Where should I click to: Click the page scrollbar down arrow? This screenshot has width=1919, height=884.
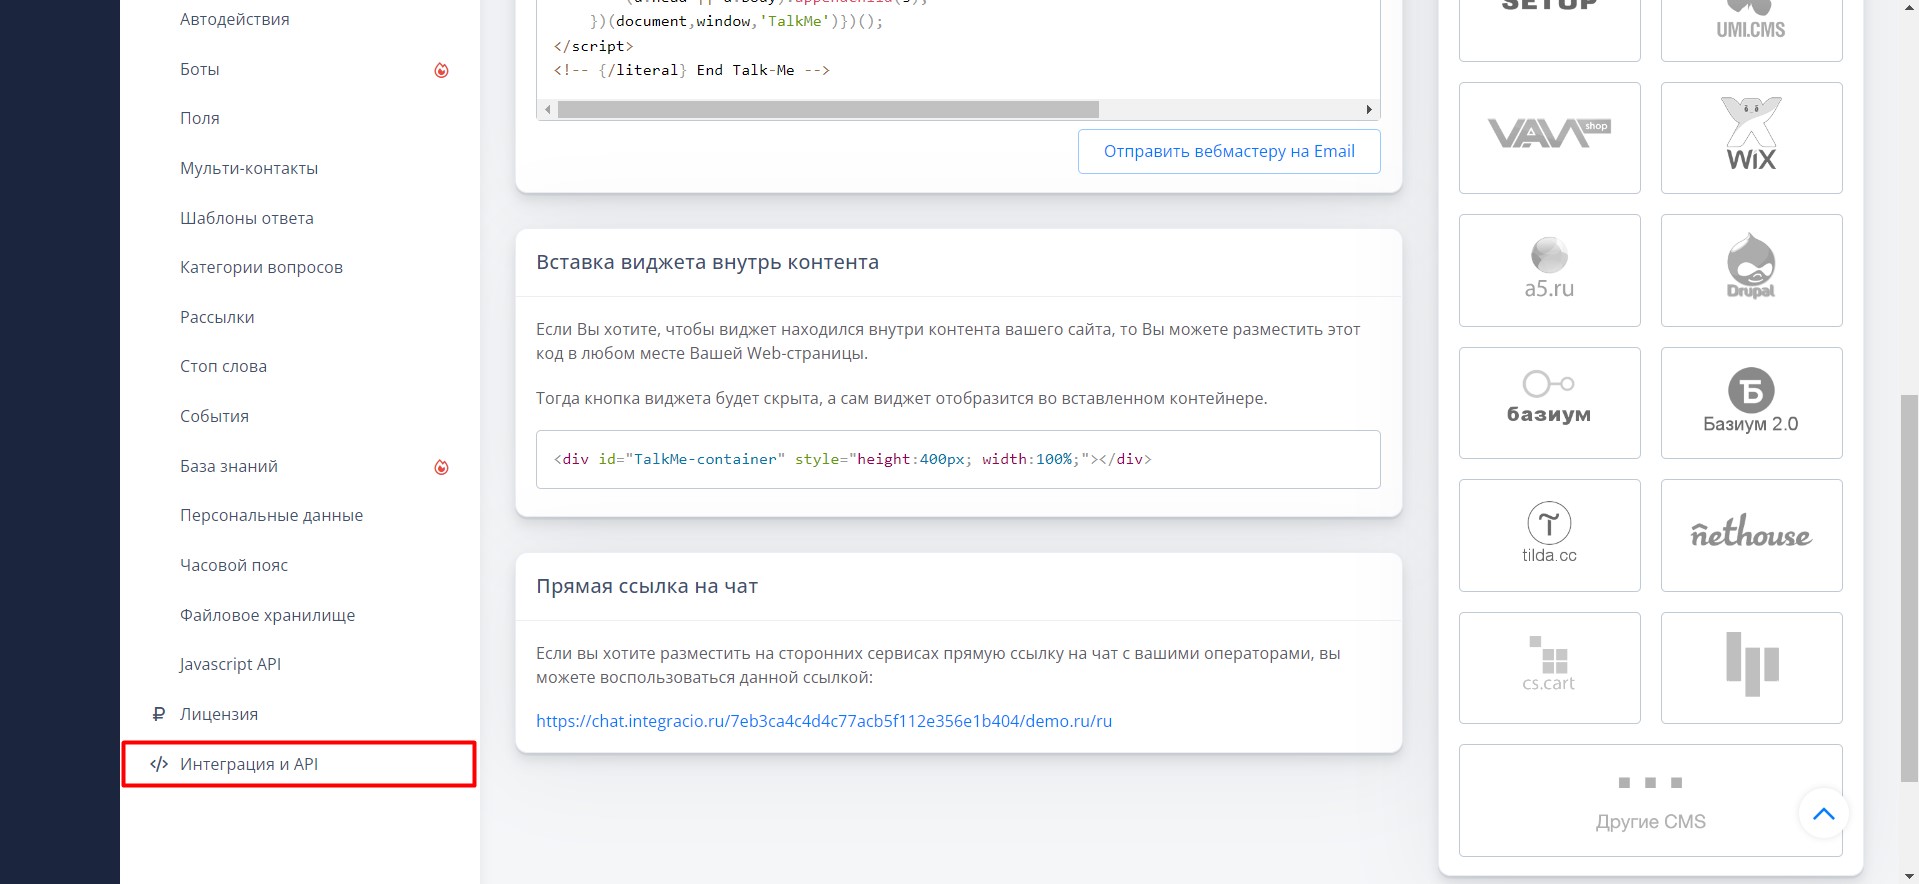click(1909, 875)
